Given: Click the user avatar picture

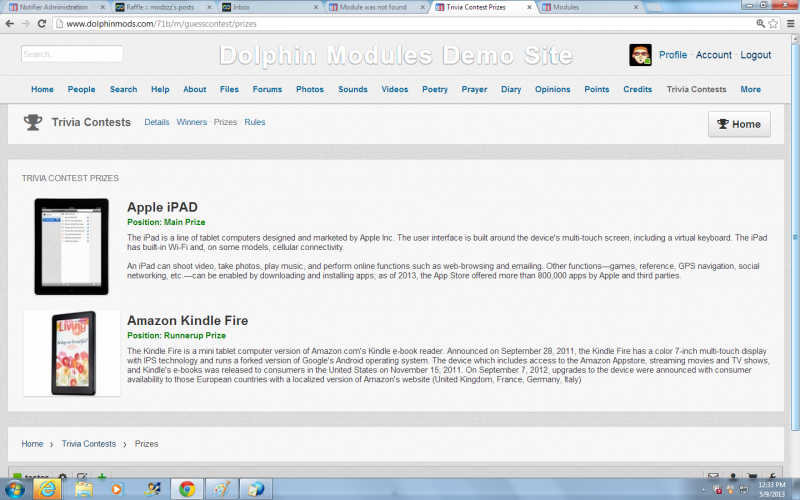Looking at the screenshot, I should tap(640, 55).
